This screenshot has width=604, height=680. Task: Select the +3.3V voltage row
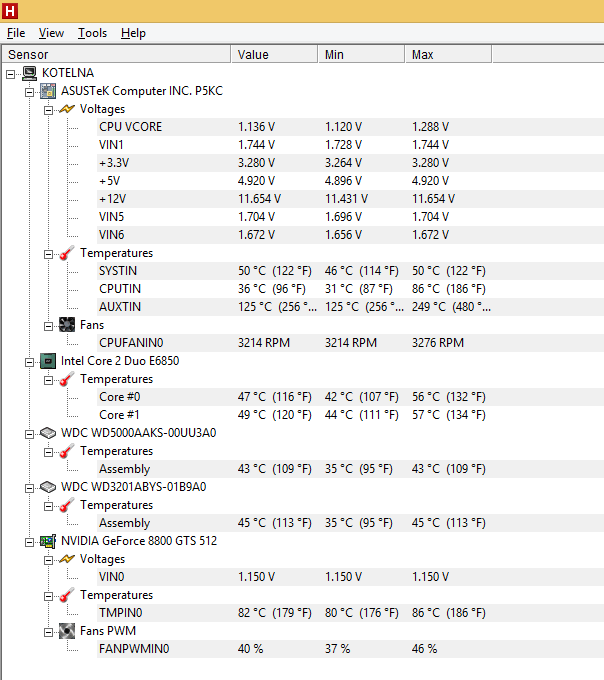click(350, 163)
